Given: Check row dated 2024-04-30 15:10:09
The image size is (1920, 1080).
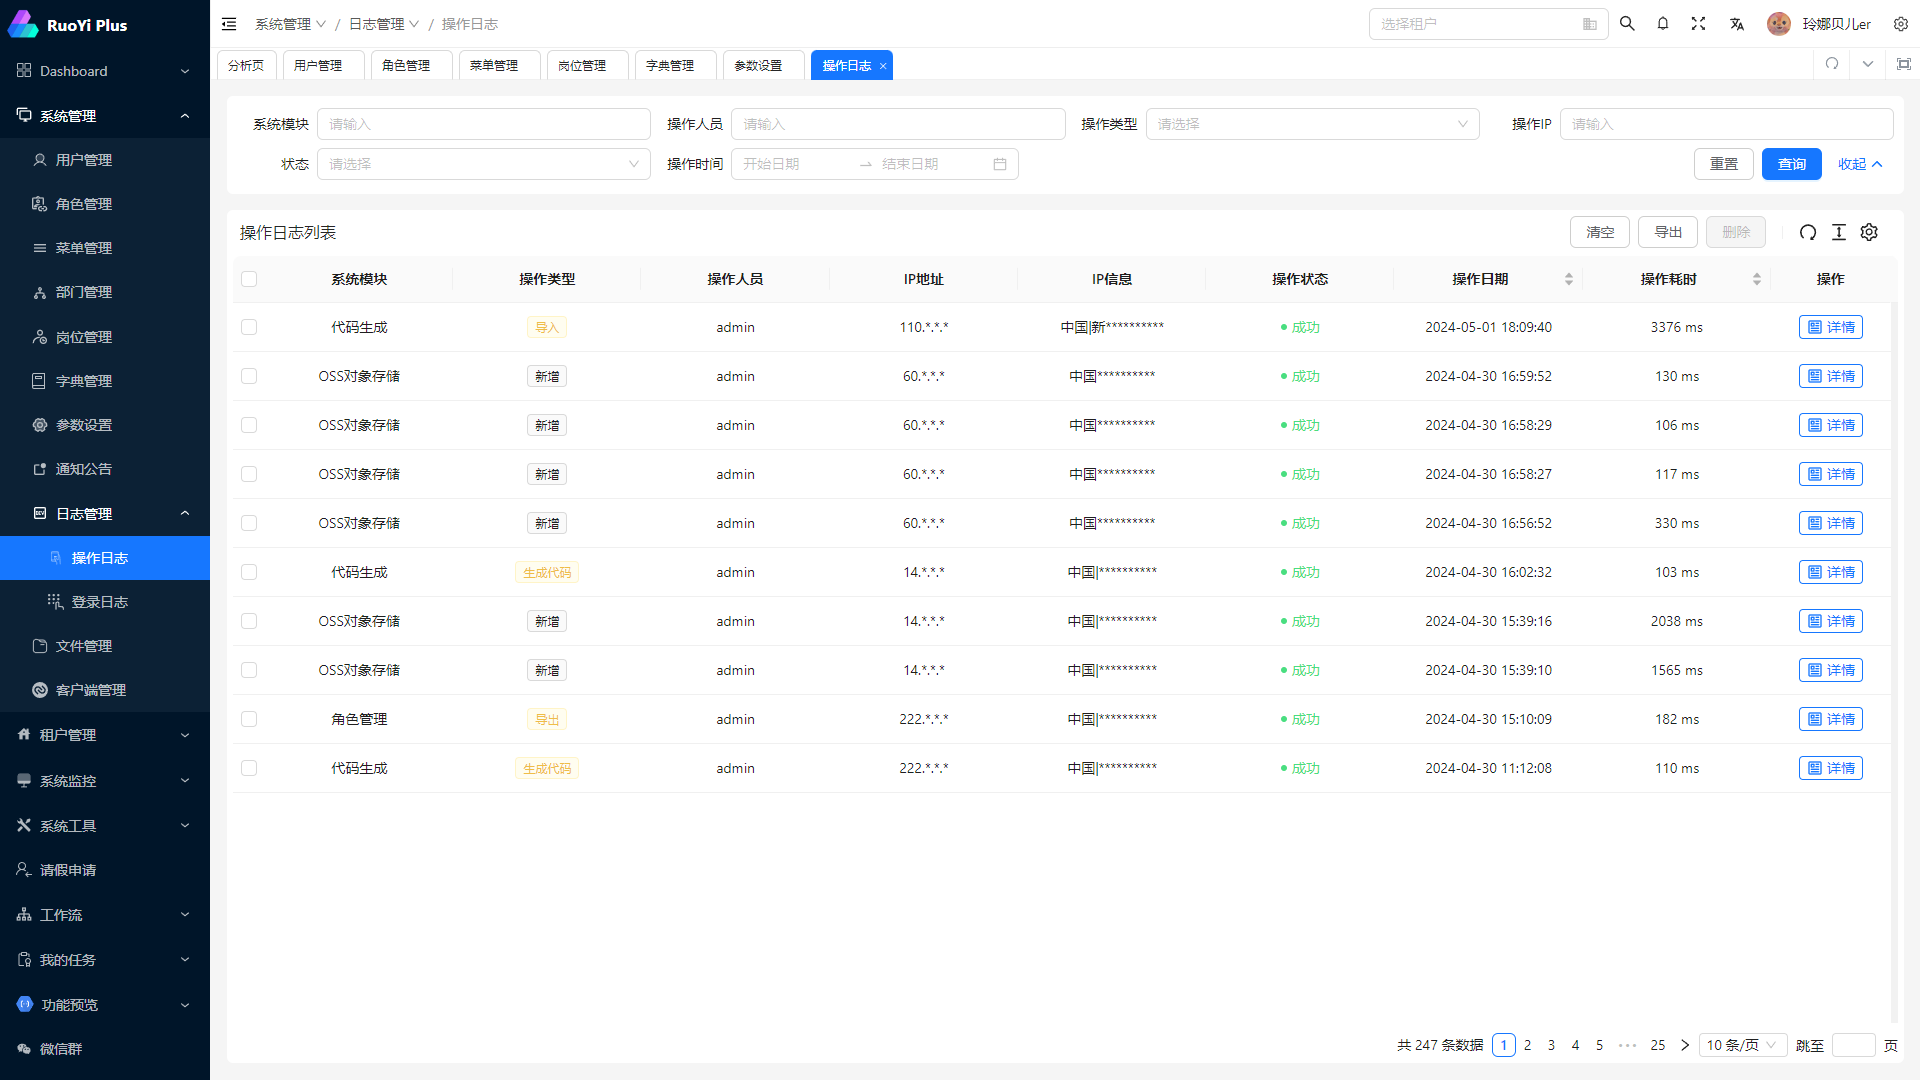Looking at the screenshot, I should click(249, 719).
